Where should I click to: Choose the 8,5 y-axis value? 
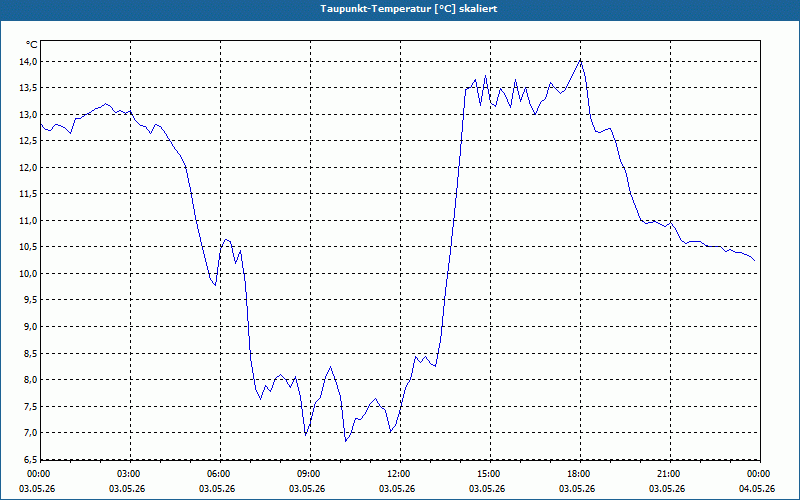click(x=30, y=353)
